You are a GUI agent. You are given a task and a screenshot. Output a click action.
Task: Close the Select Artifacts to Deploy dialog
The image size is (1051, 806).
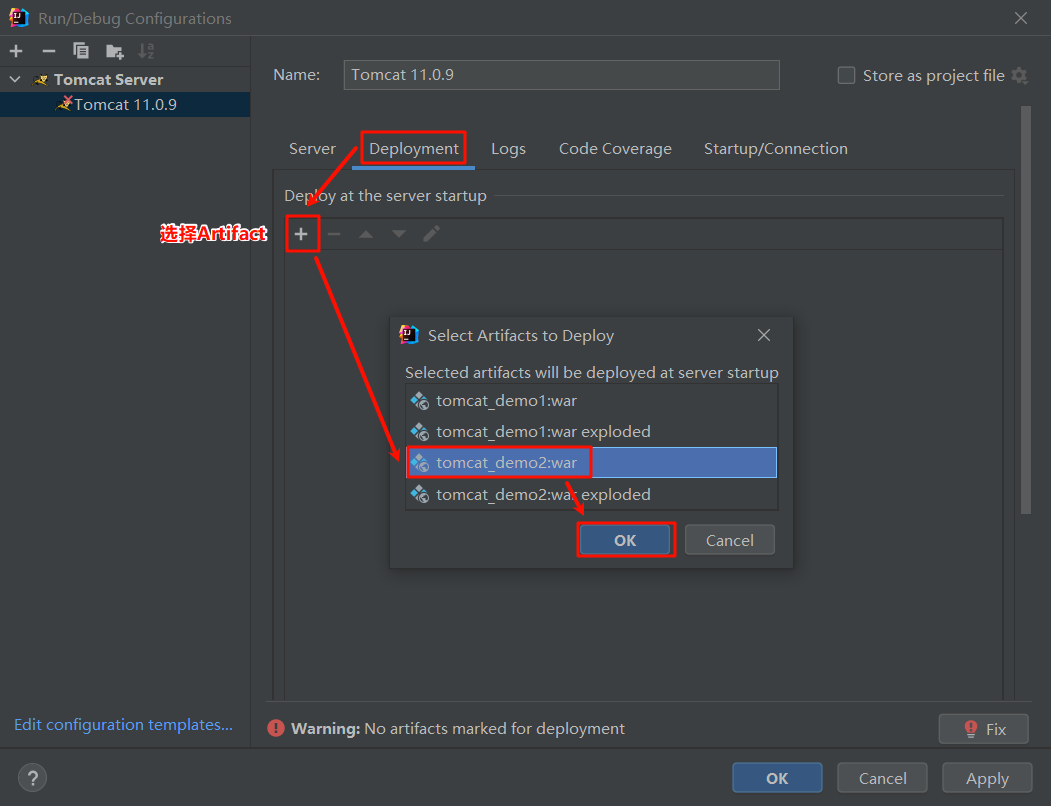pos(763,335)
